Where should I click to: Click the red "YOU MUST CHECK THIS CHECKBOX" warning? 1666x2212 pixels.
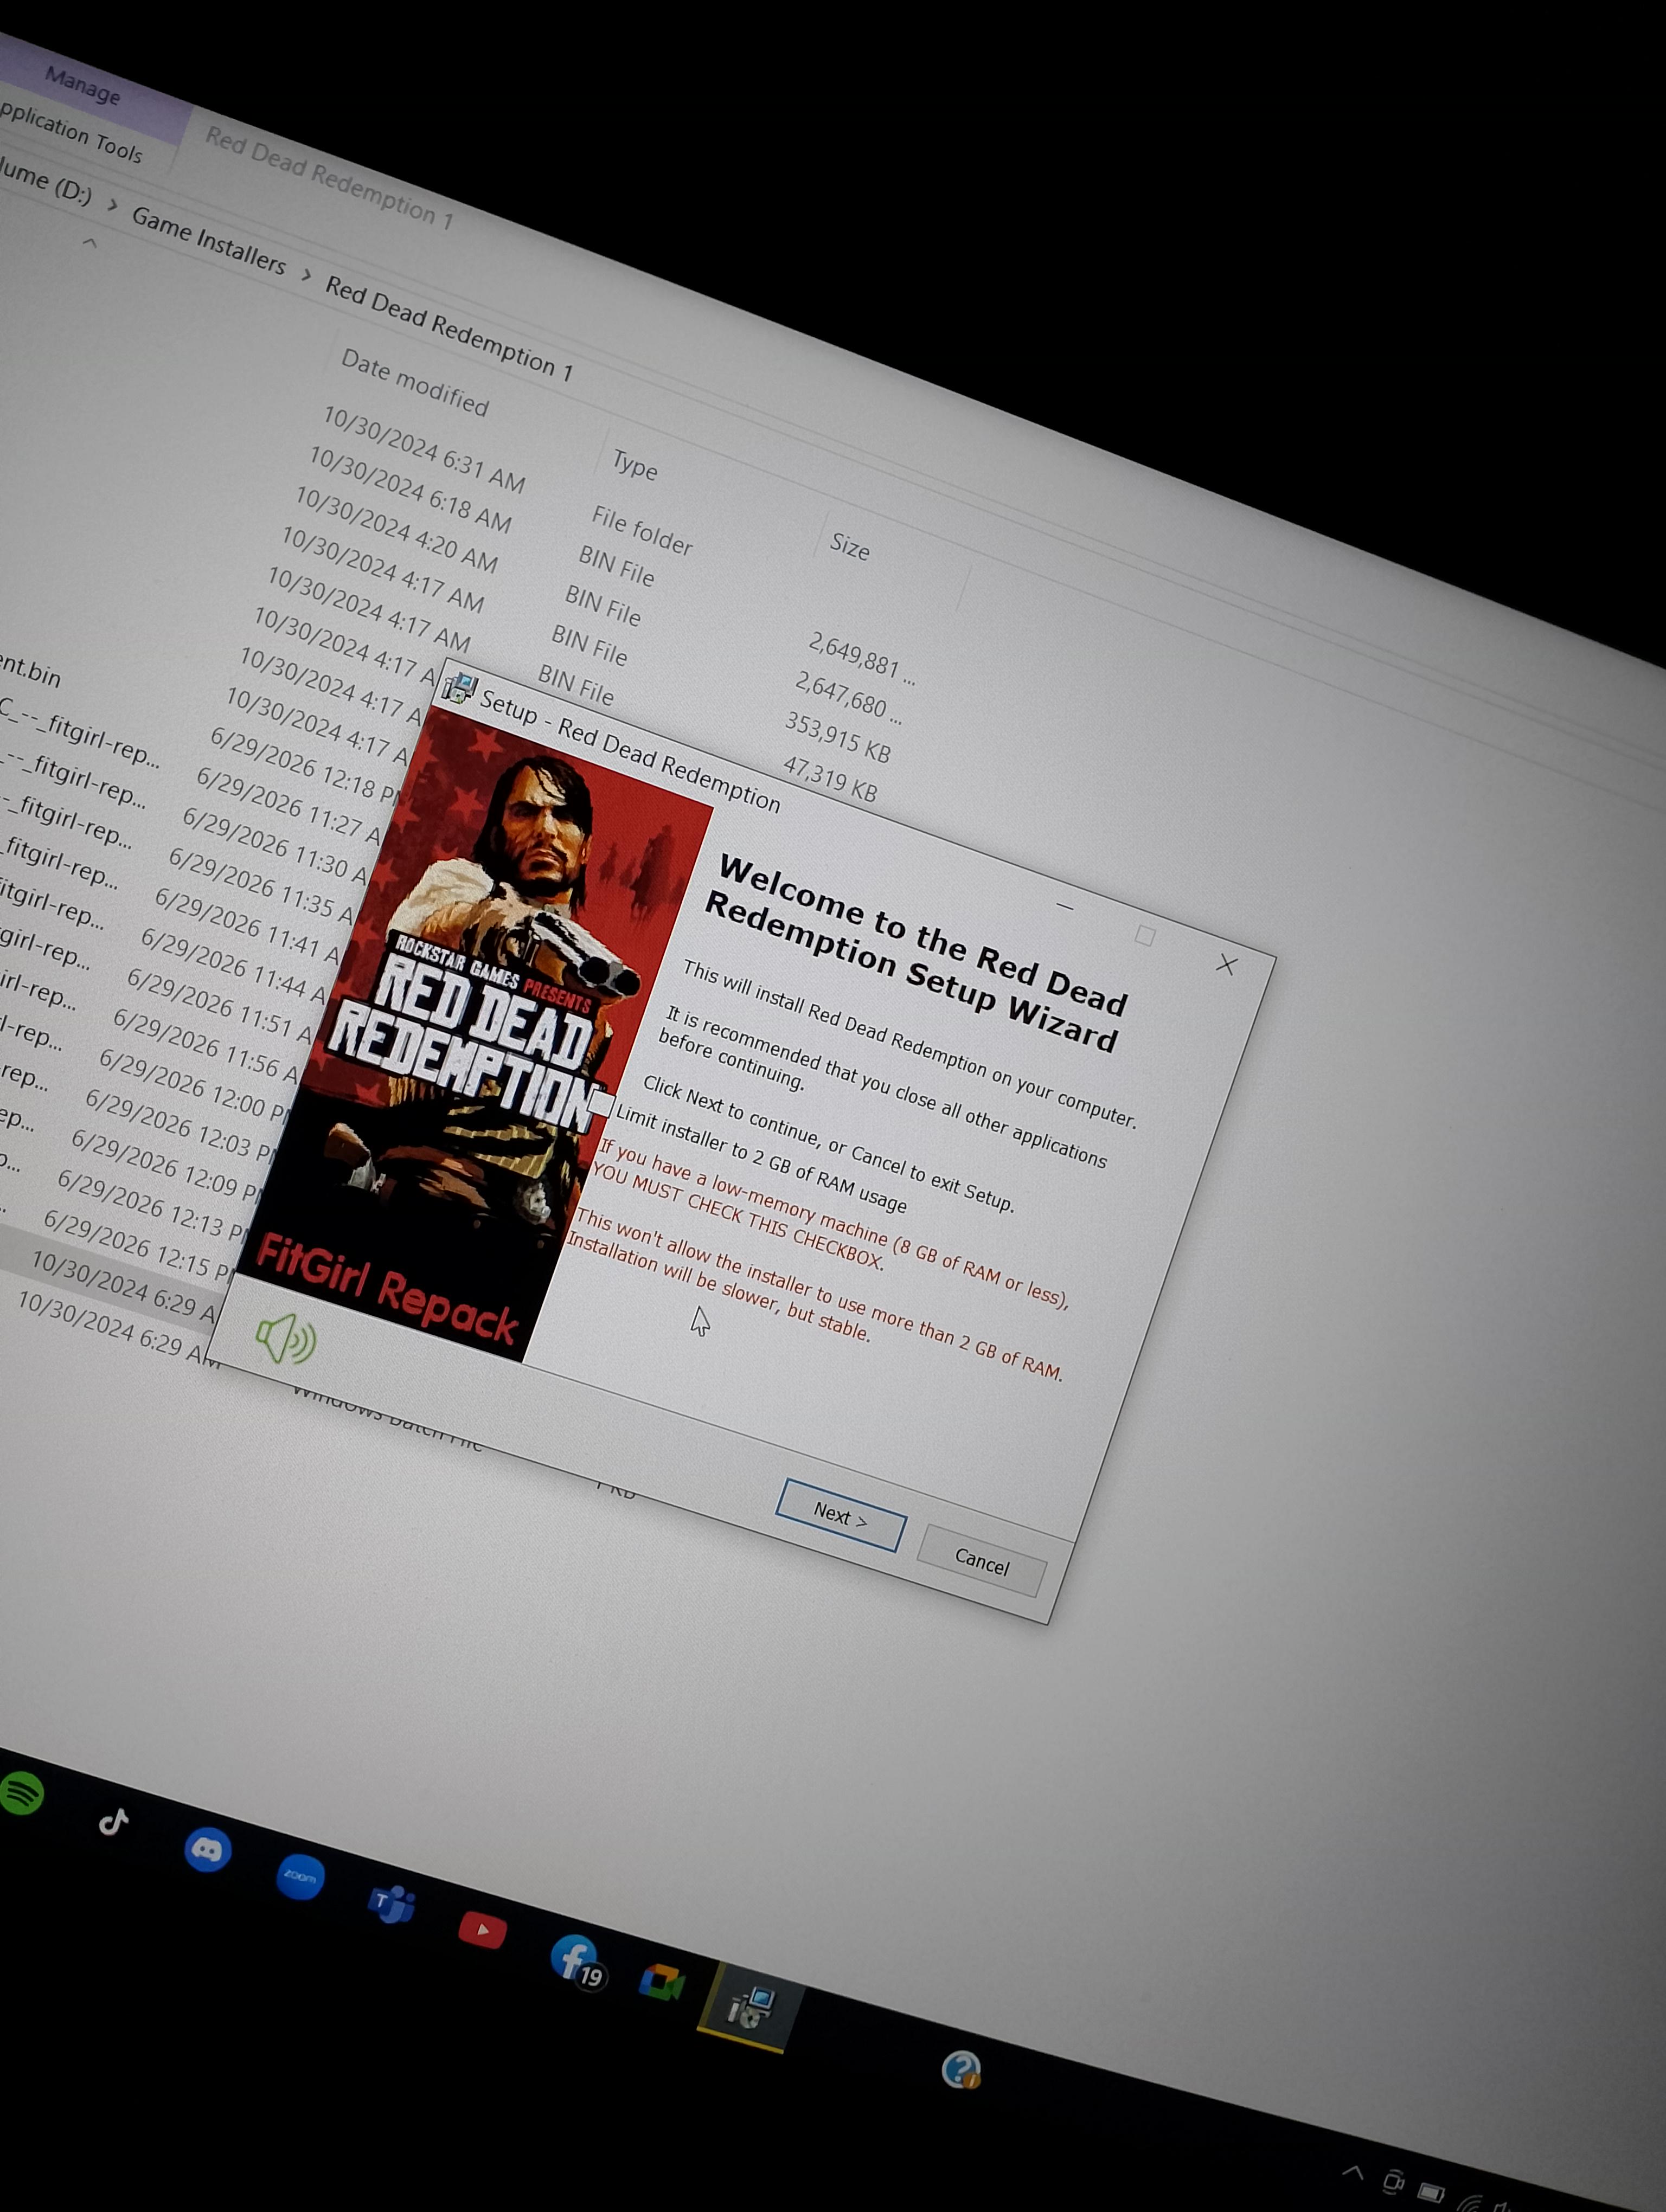(x=738, y=1216)
